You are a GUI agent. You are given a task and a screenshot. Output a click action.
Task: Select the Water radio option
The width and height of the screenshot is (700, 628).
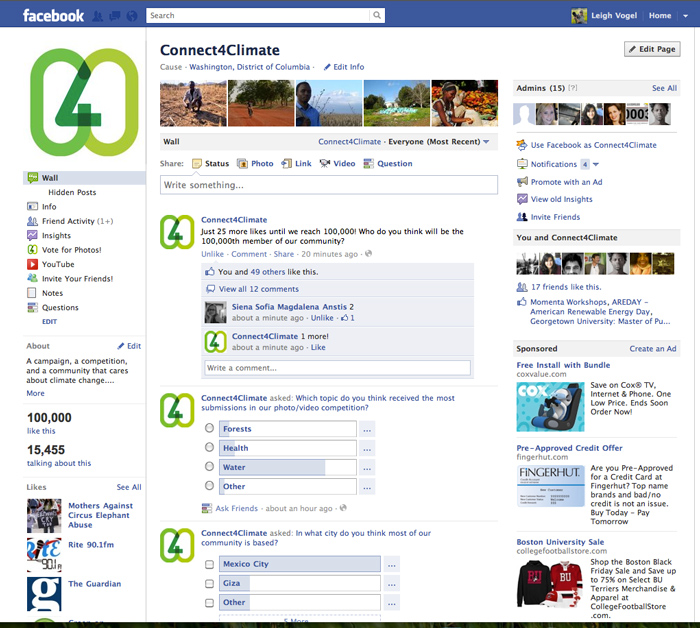[209, 466]
